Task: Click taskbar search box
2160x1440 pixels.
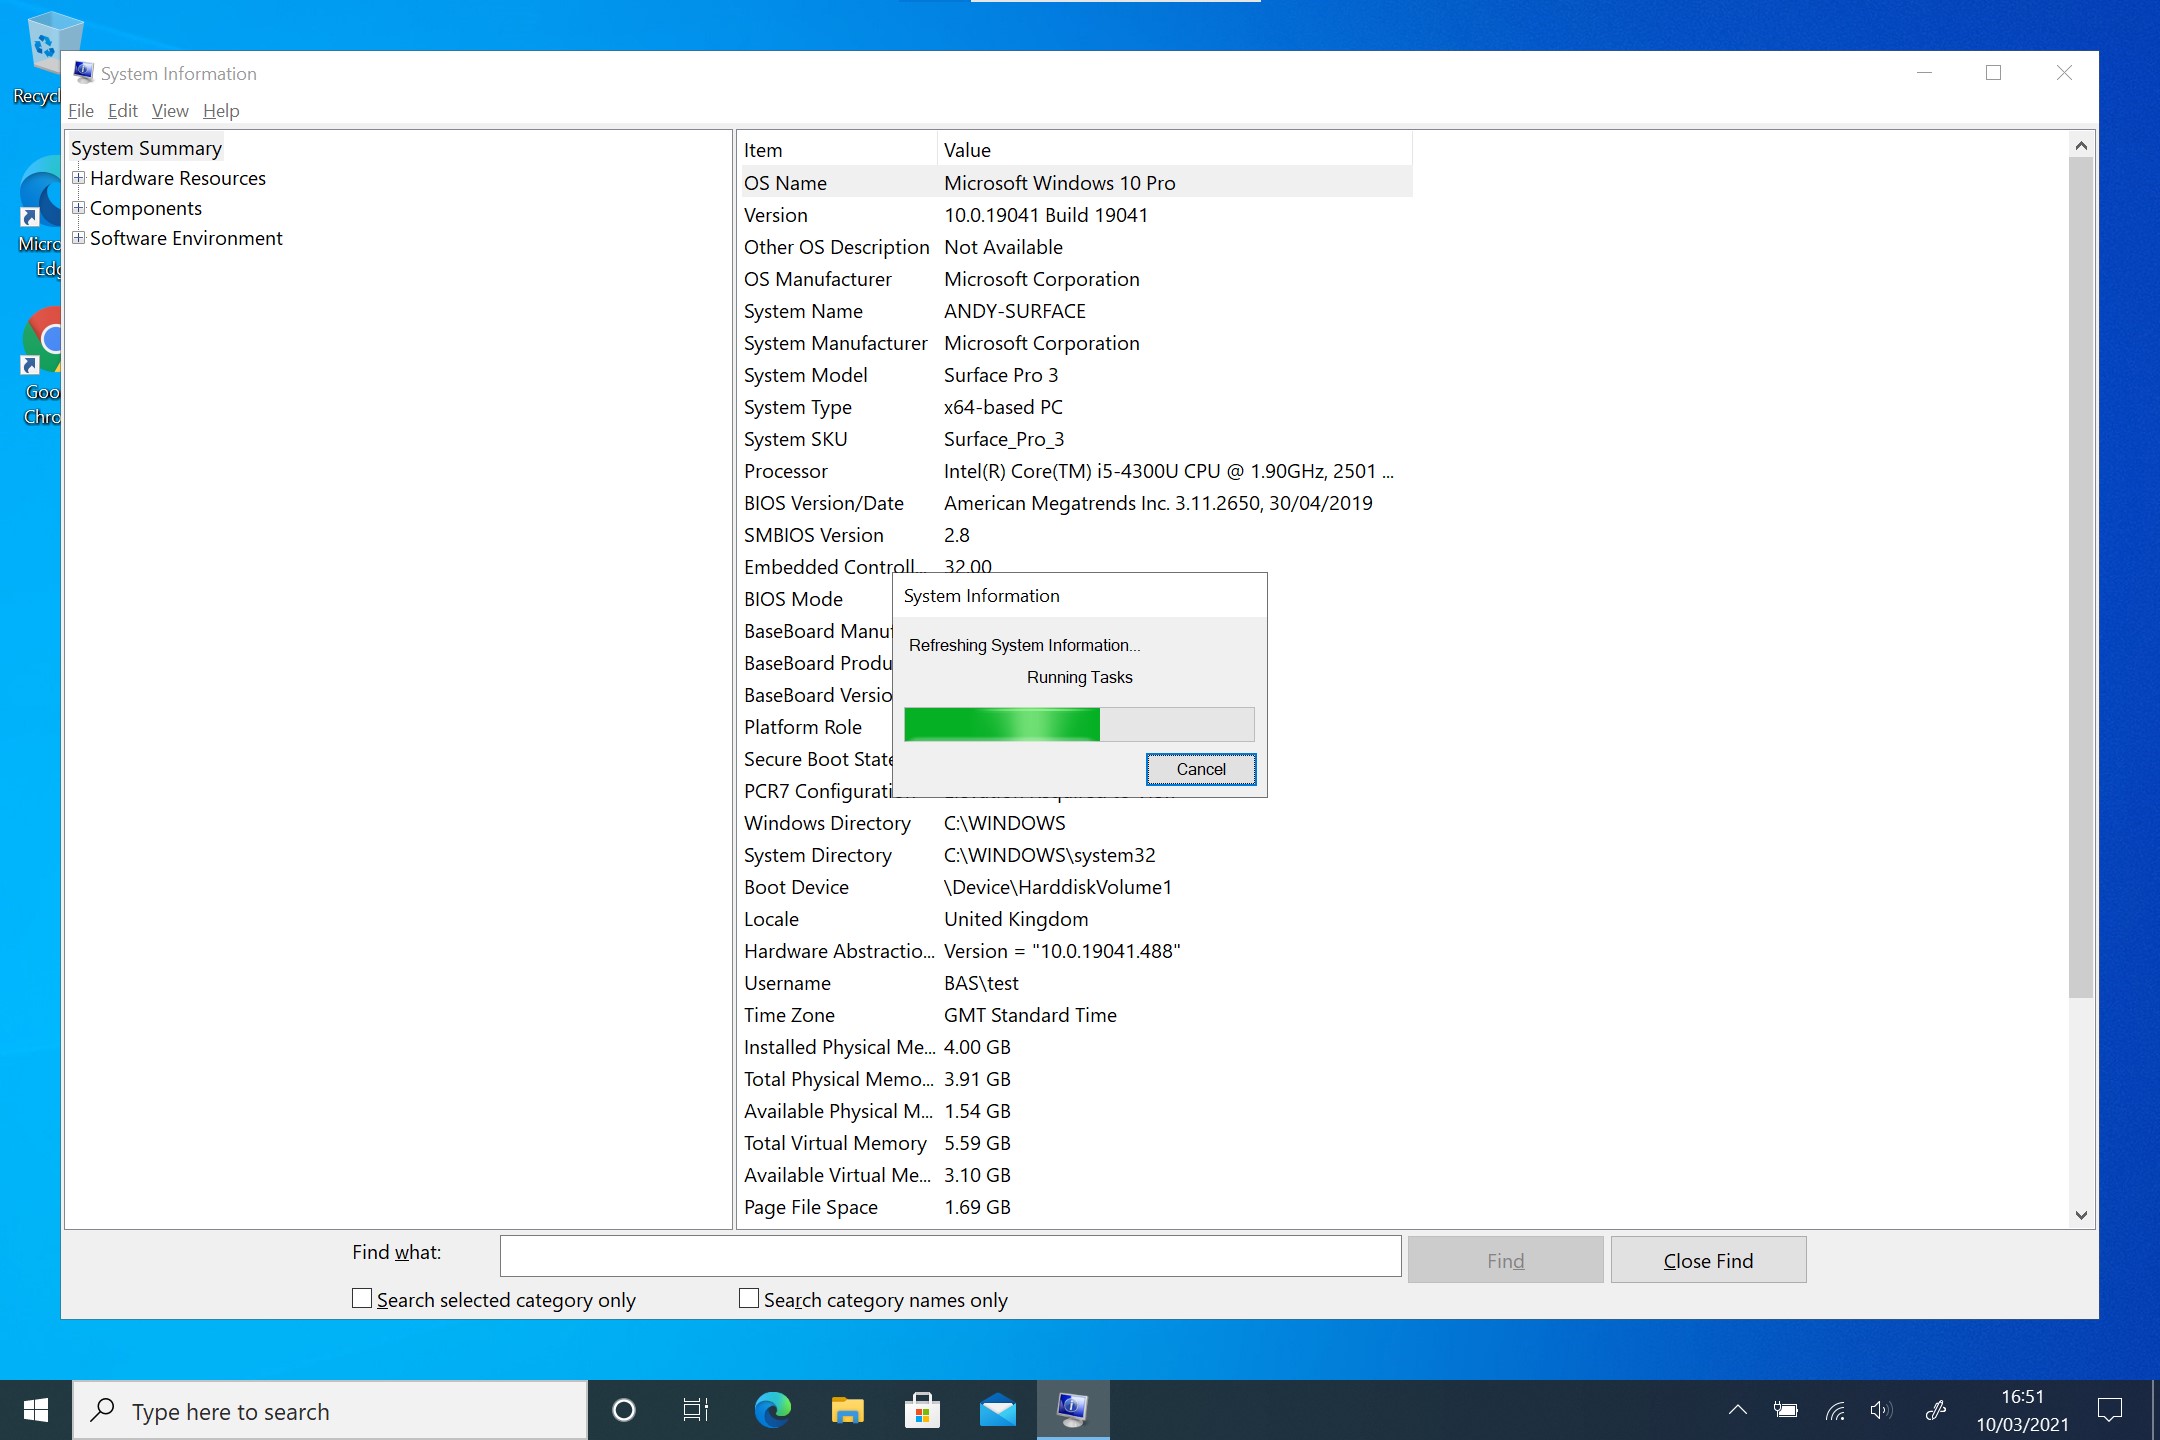Action: [x=330, y=1410]
